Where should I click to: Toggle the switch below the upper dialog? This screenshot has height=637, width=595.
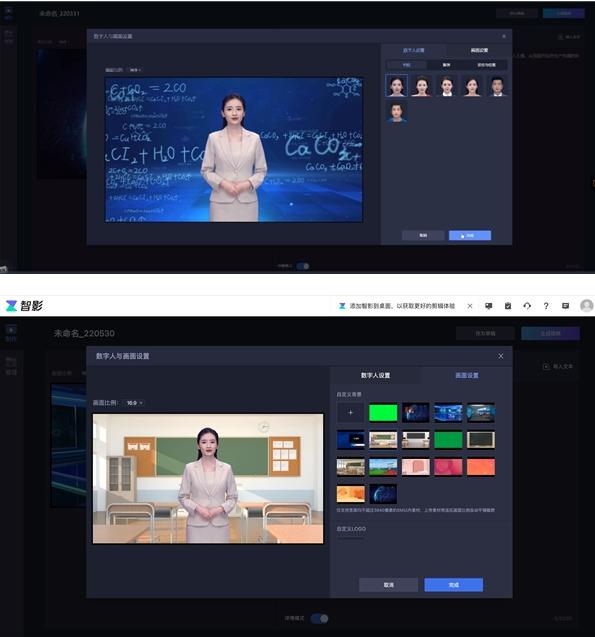click(x=303, y=266)
